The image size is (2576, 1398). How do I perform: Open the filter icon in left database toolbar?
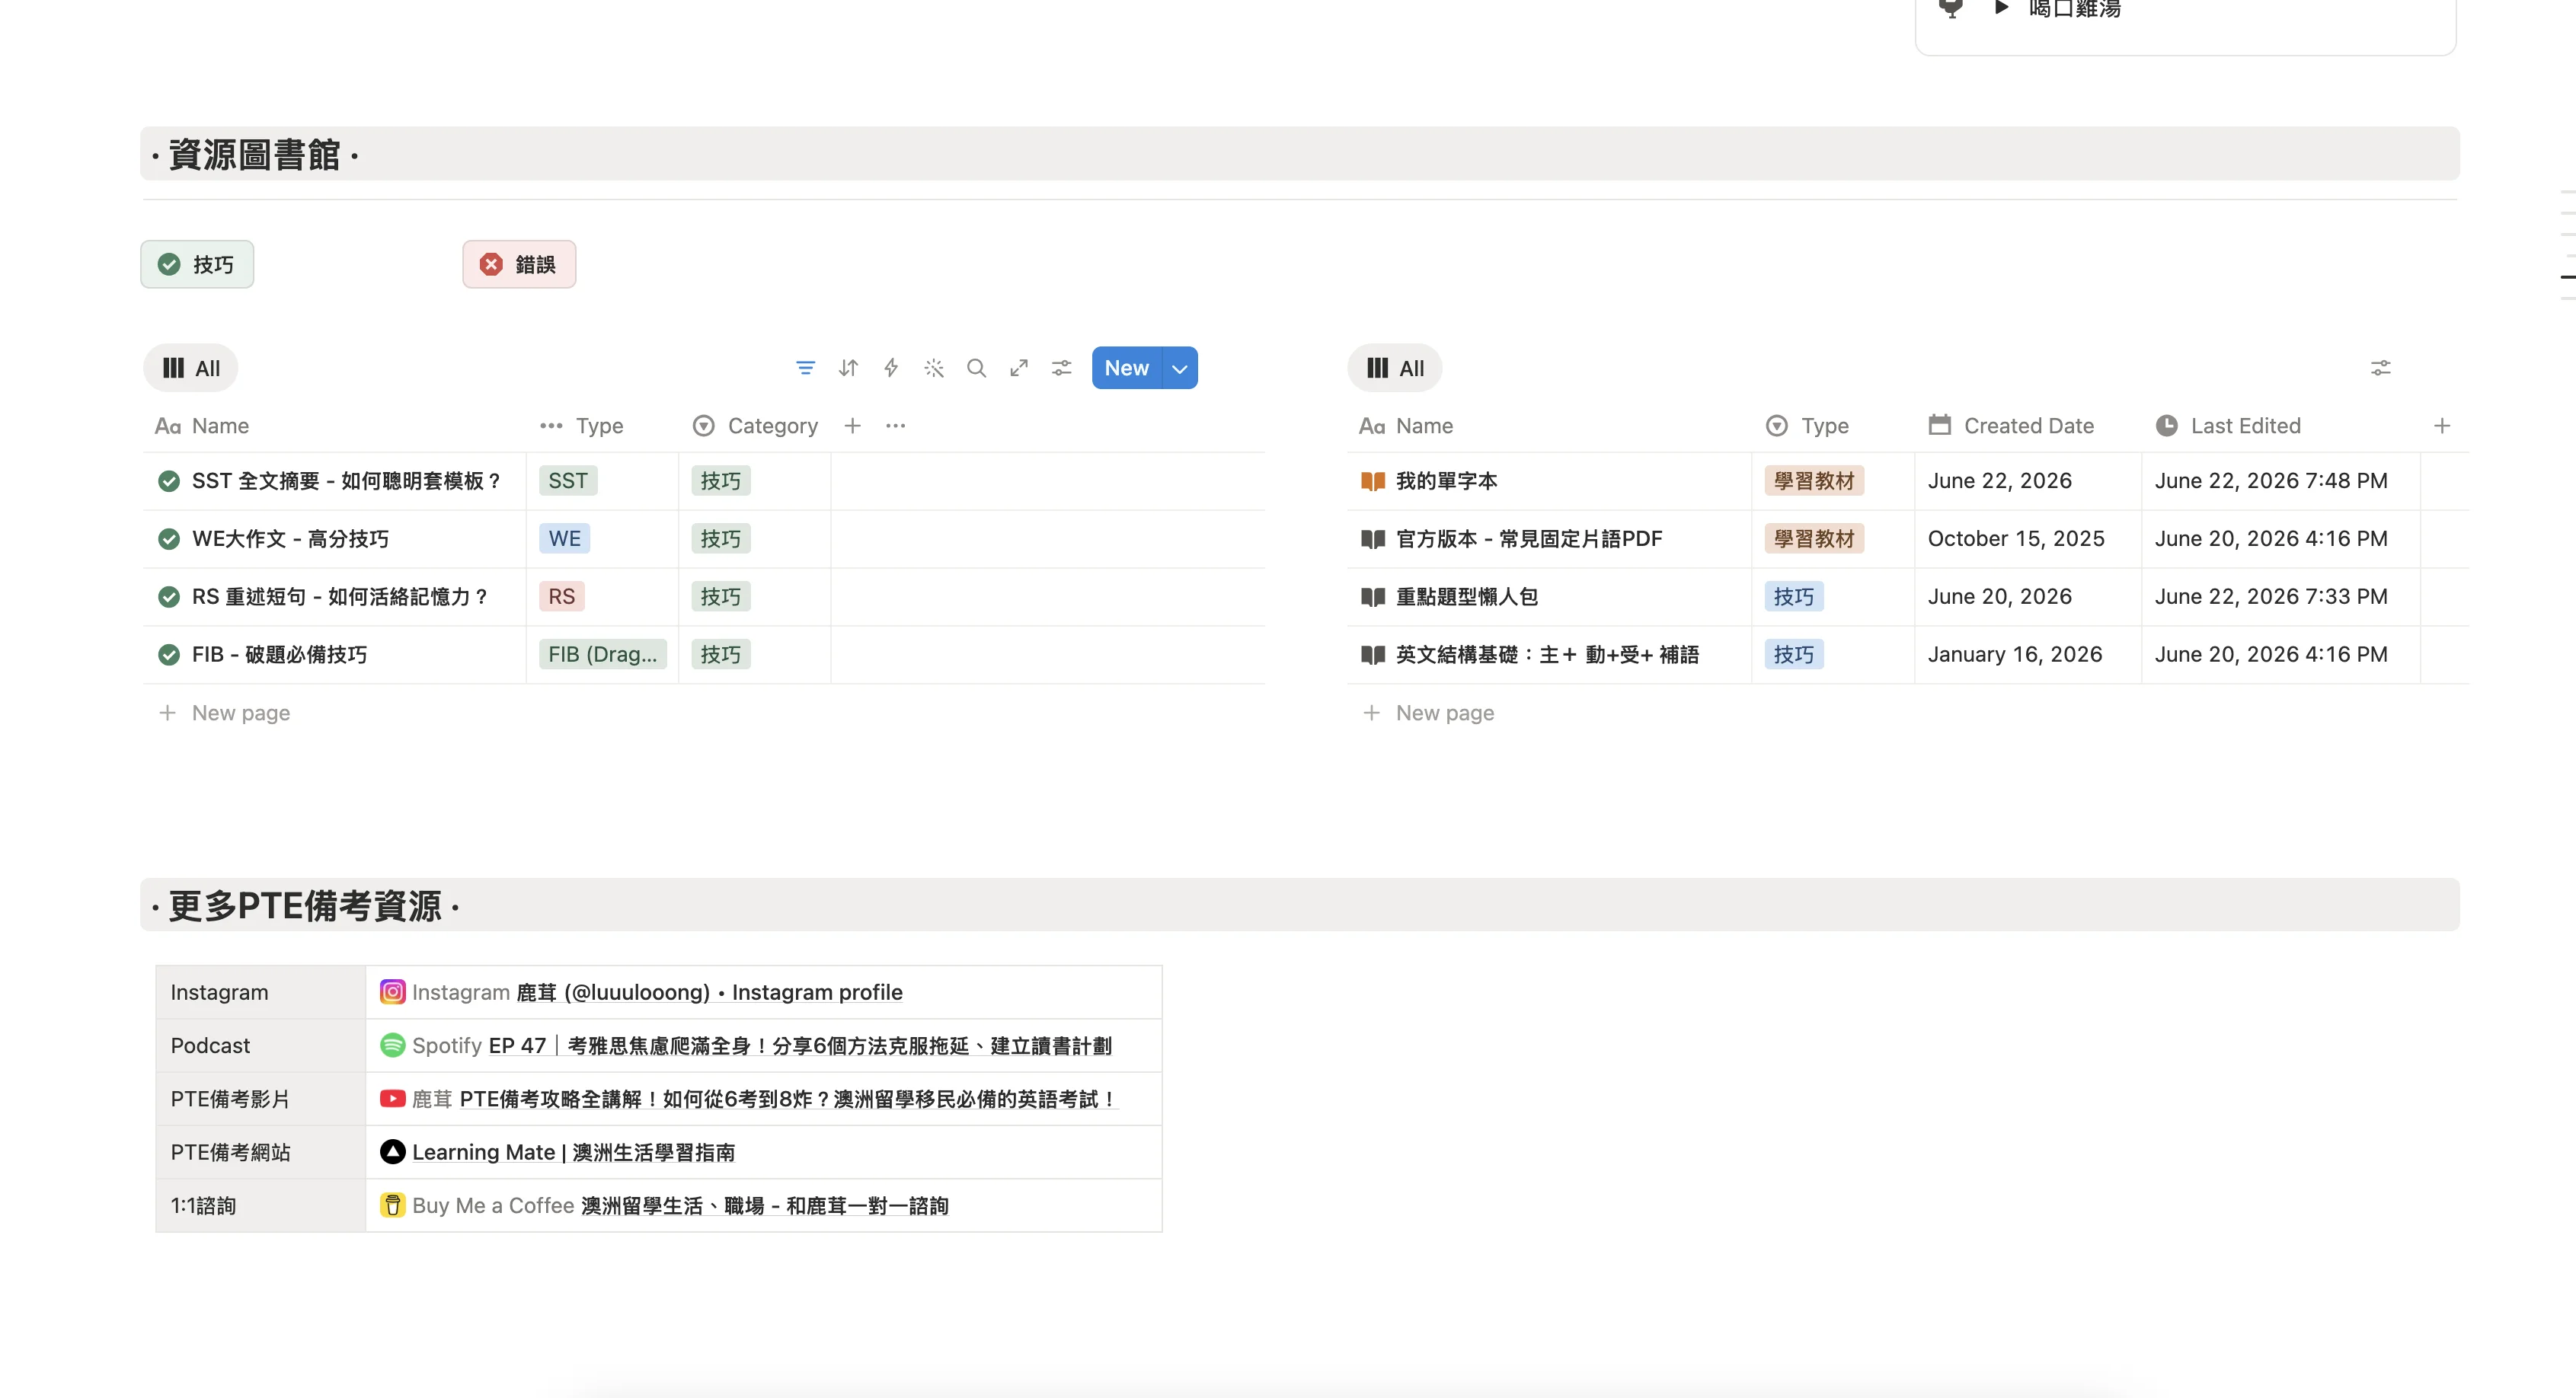click(x=805, y=368)
